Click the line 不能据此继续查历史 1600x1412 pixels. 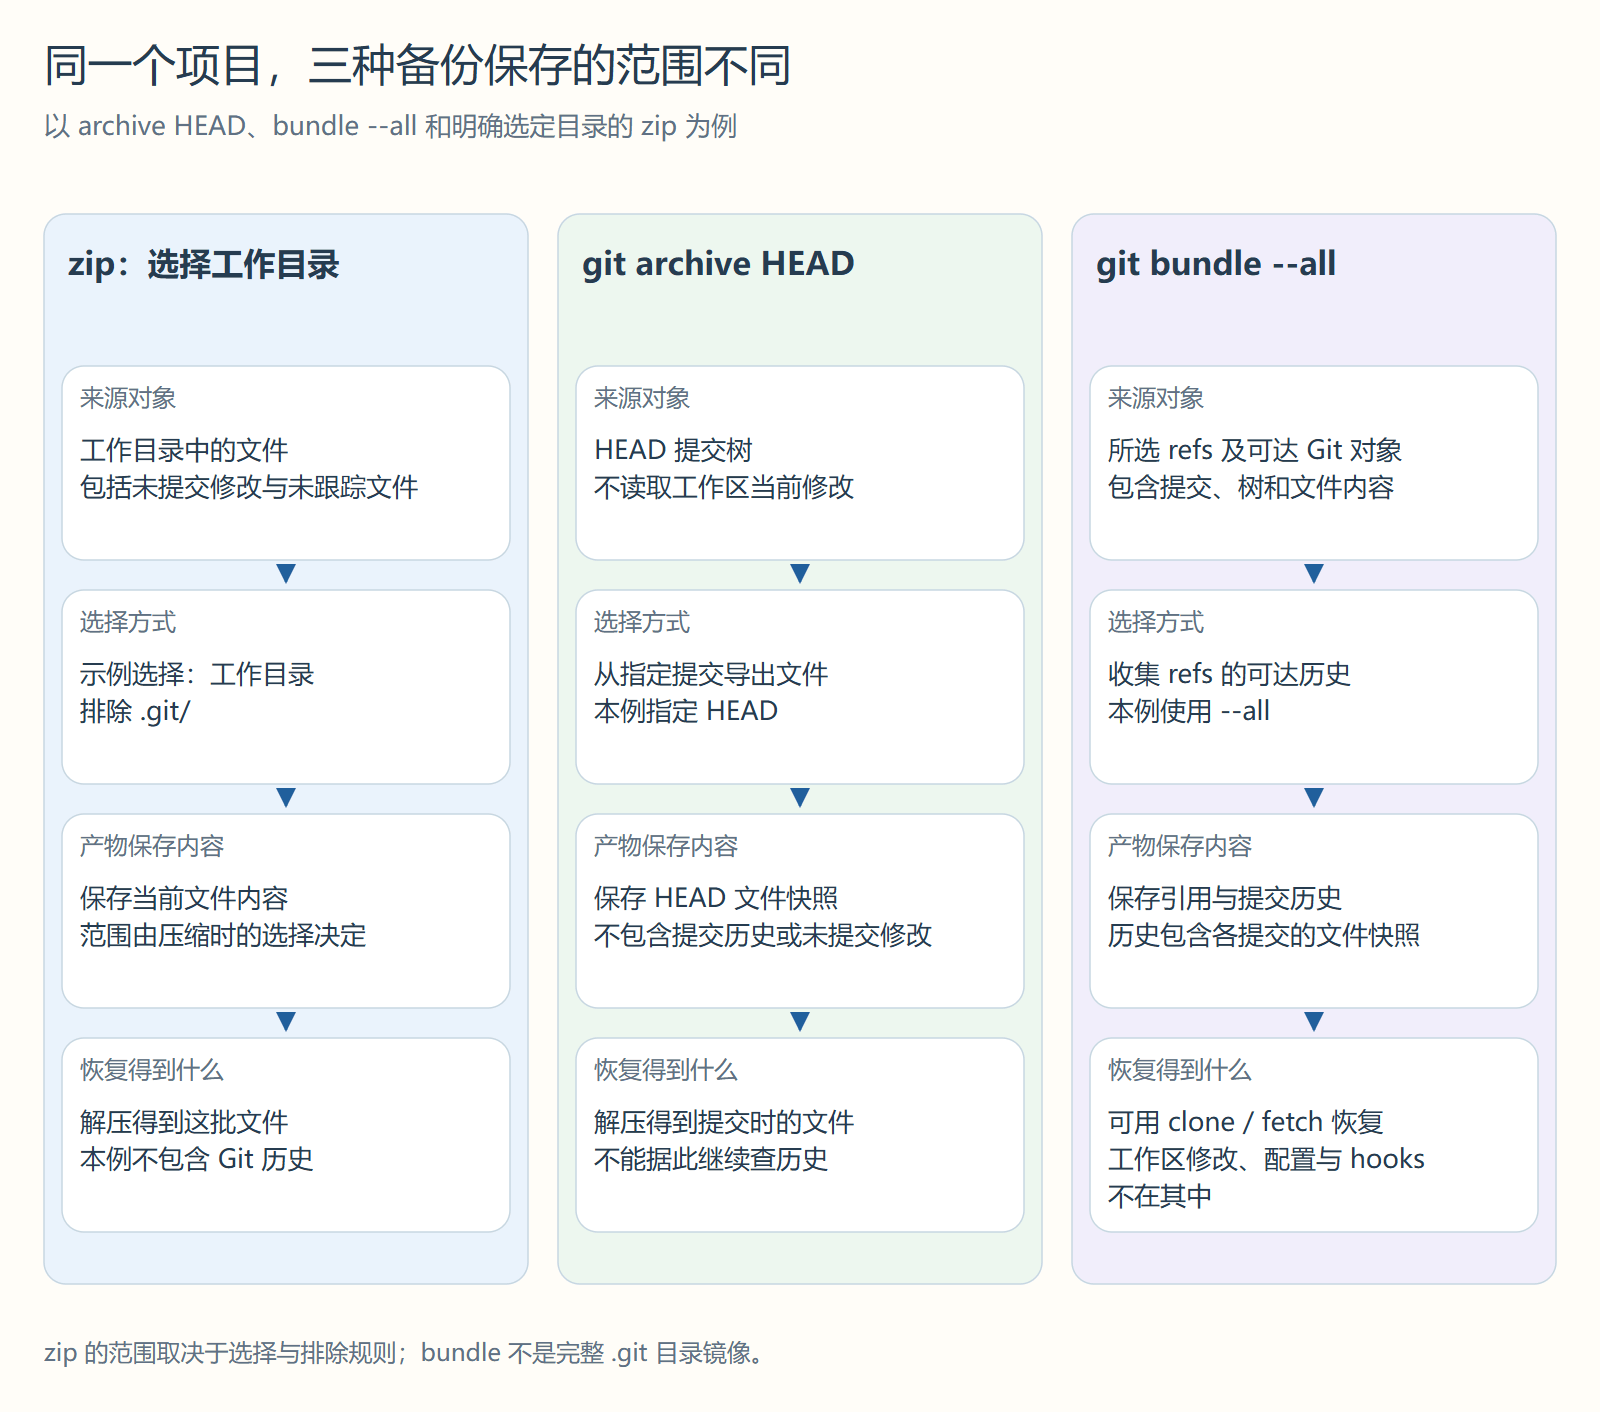(x=711, y=1159)
